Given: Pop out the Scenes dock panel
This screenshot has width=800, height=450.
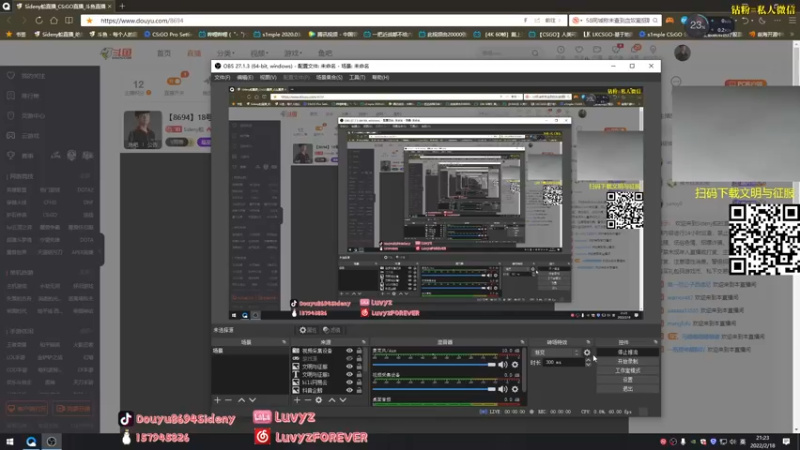Looking at the screenshot, I should (x=284, y=342).
